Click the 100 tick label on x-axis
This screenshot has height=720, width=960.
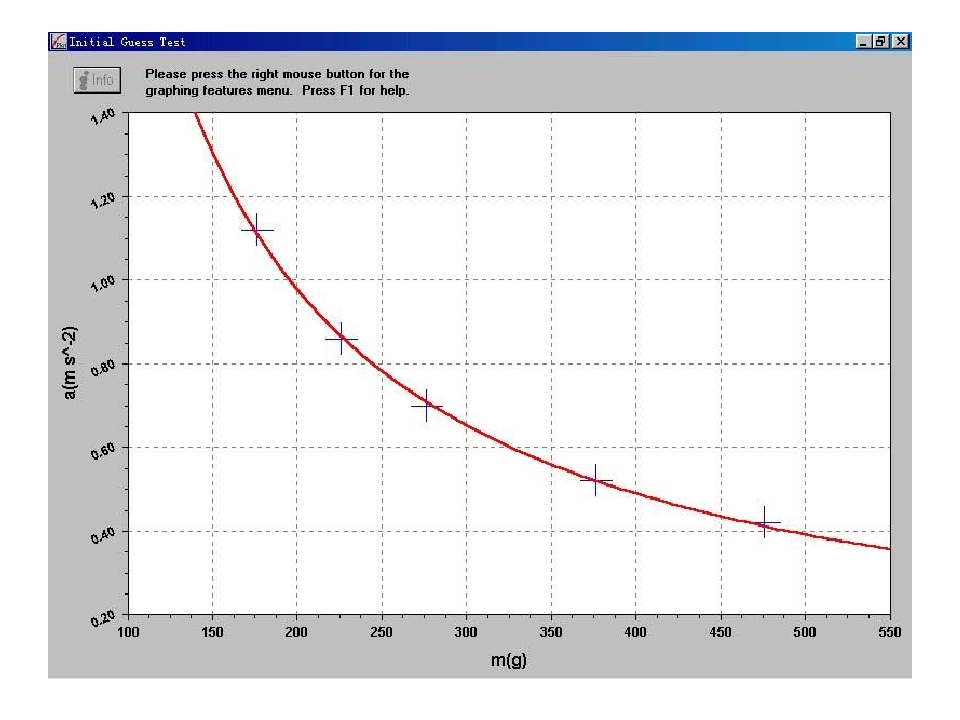pyautogui.click(x=128, y=632)
